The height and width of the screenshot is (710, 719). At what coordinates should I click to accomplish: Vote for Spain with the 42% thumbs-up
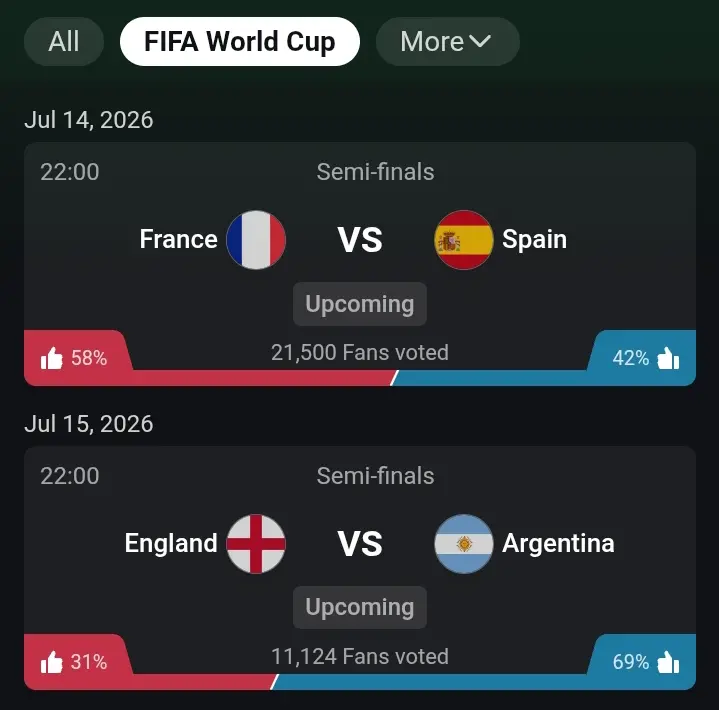646,358
